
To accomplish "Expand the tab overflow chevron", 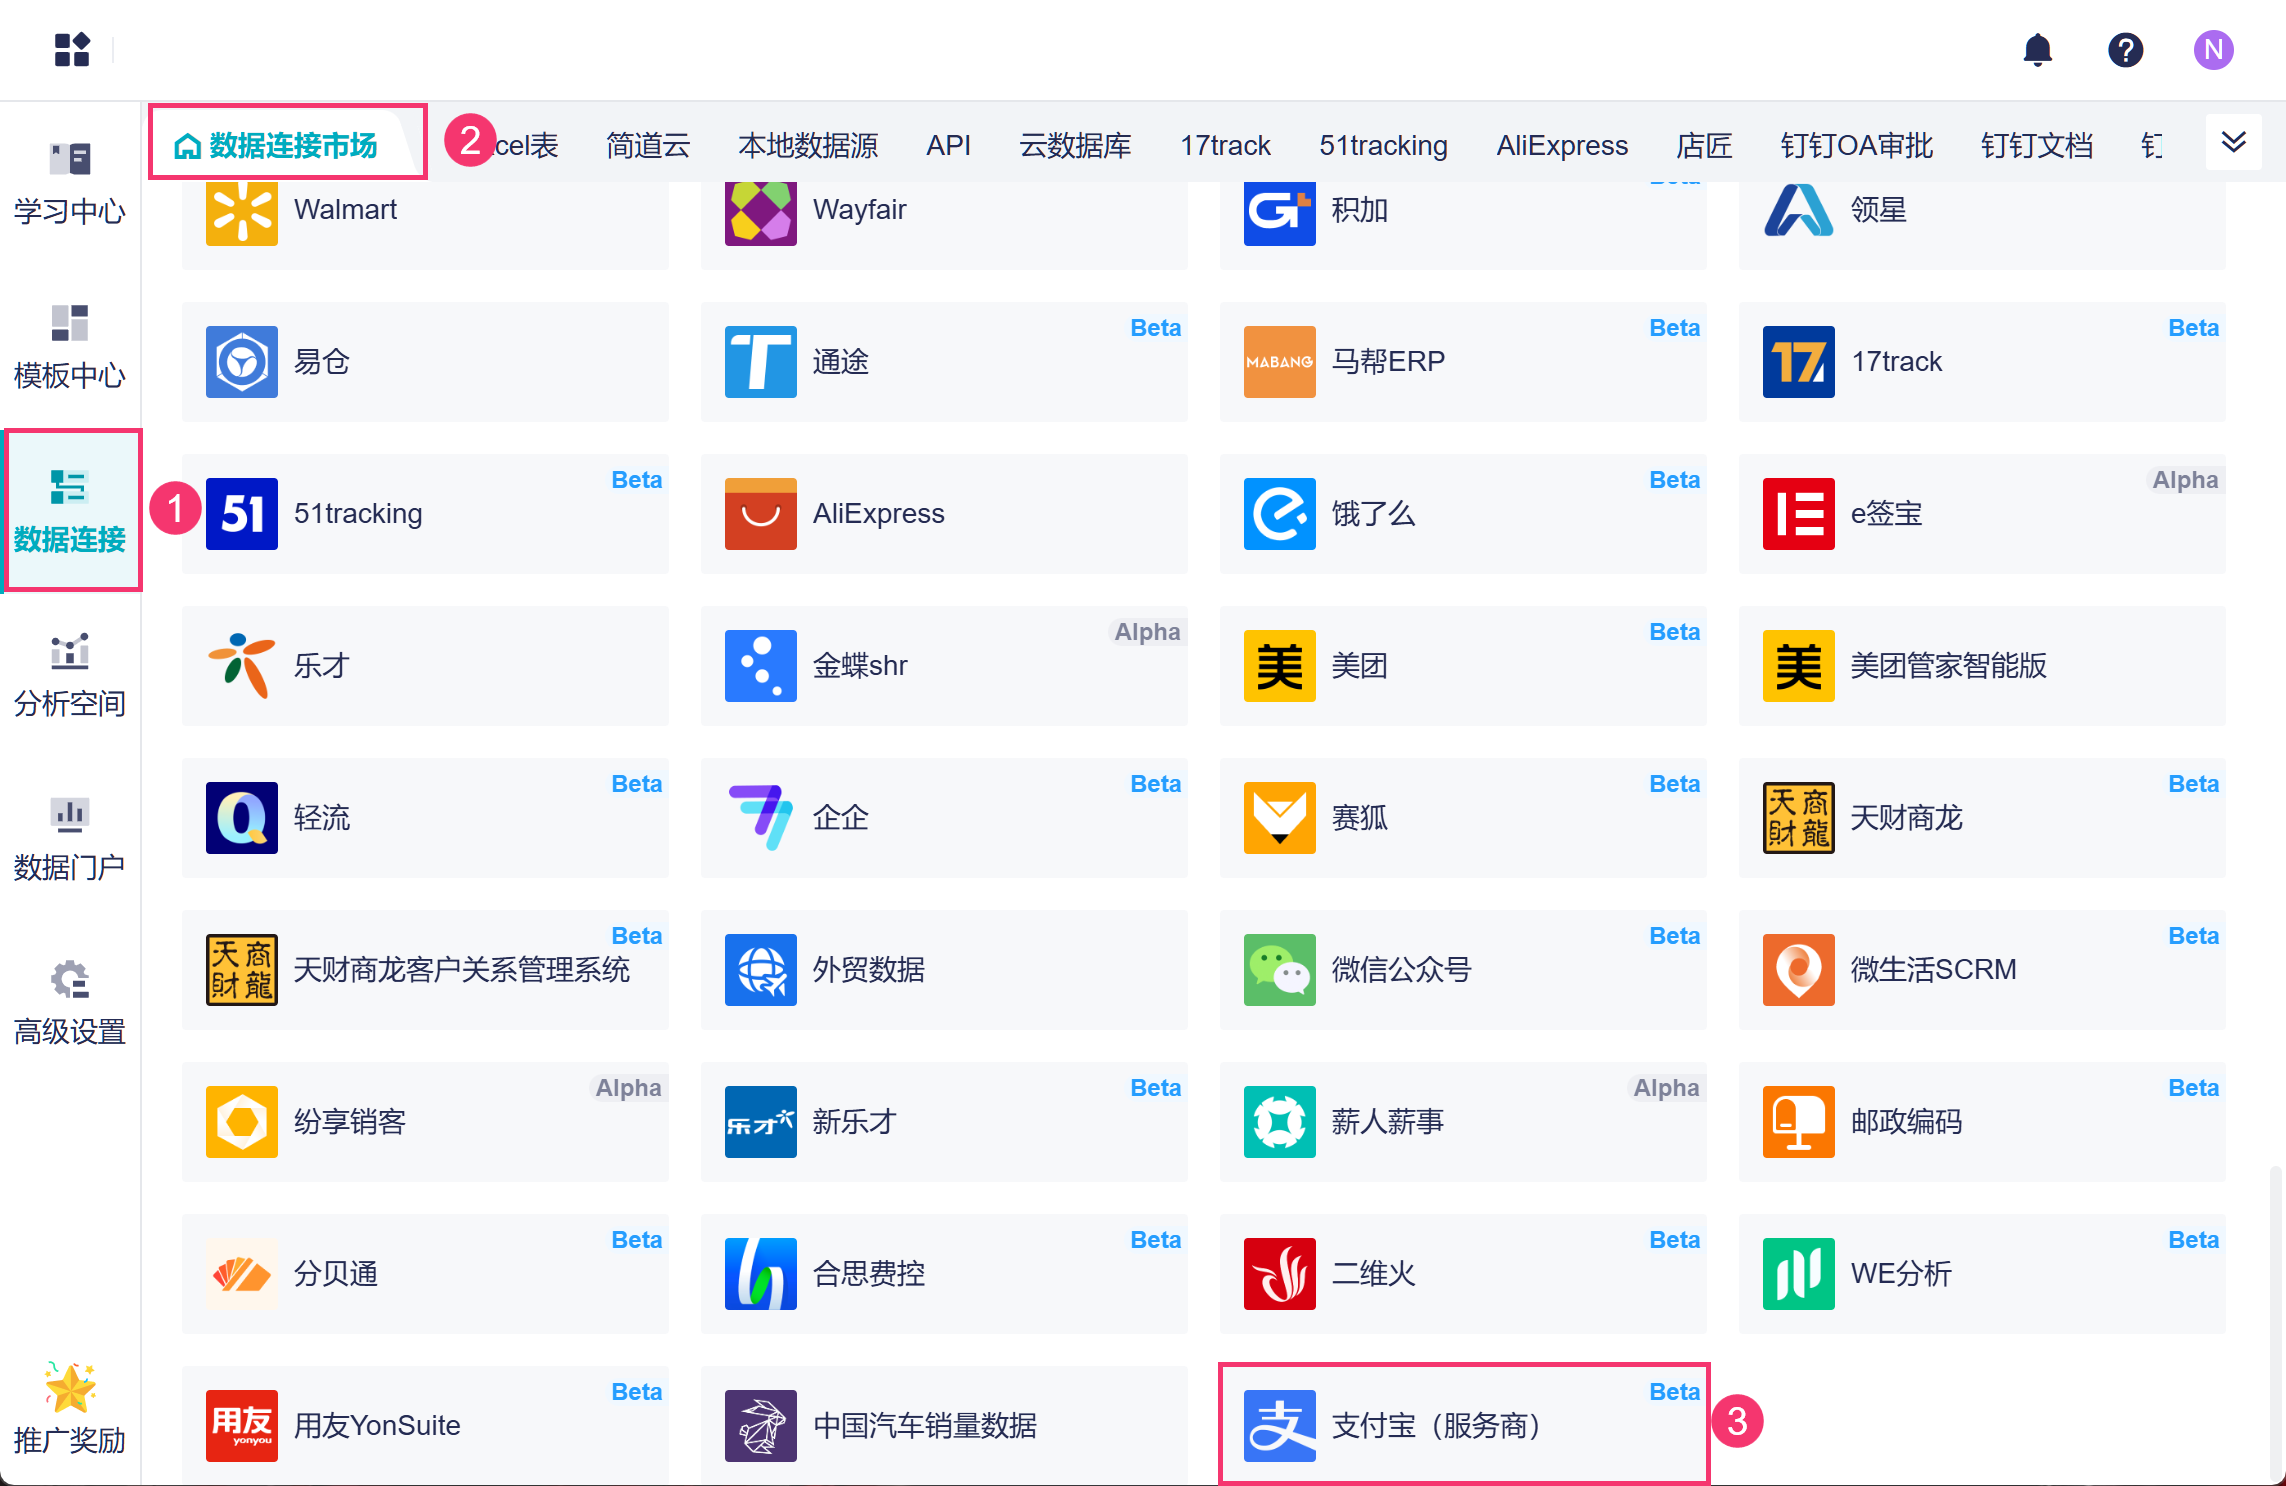I will click(x=2234, y=142).
